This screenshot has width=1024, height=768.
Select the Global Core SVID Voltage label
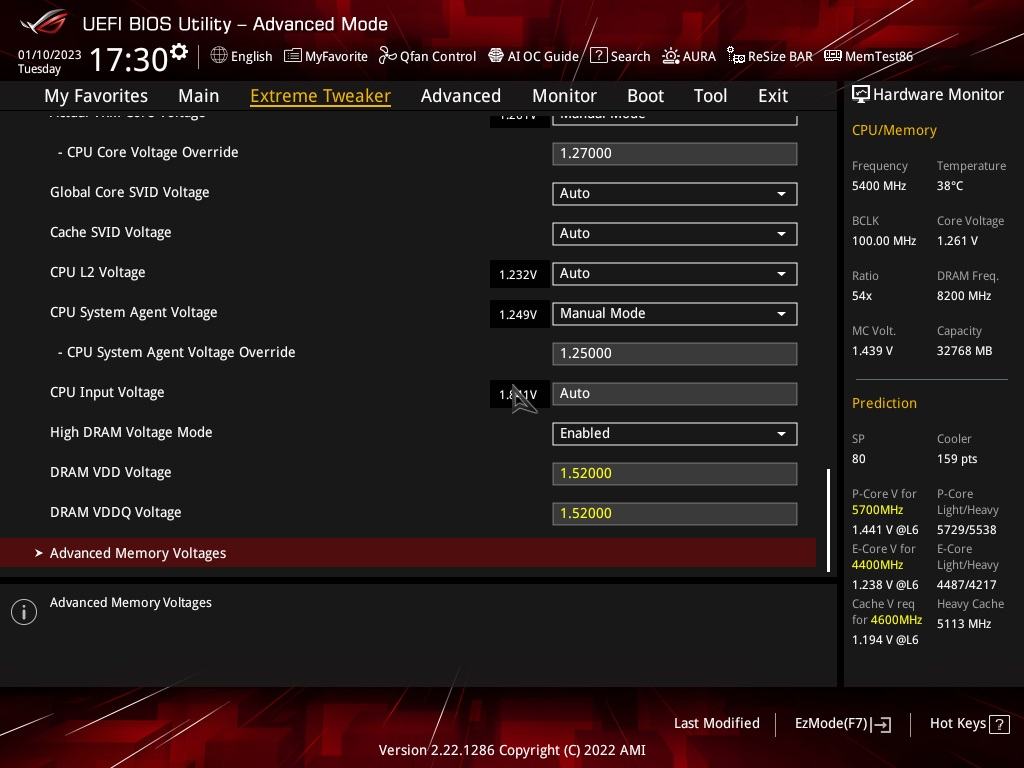click(x=129, y=193)
